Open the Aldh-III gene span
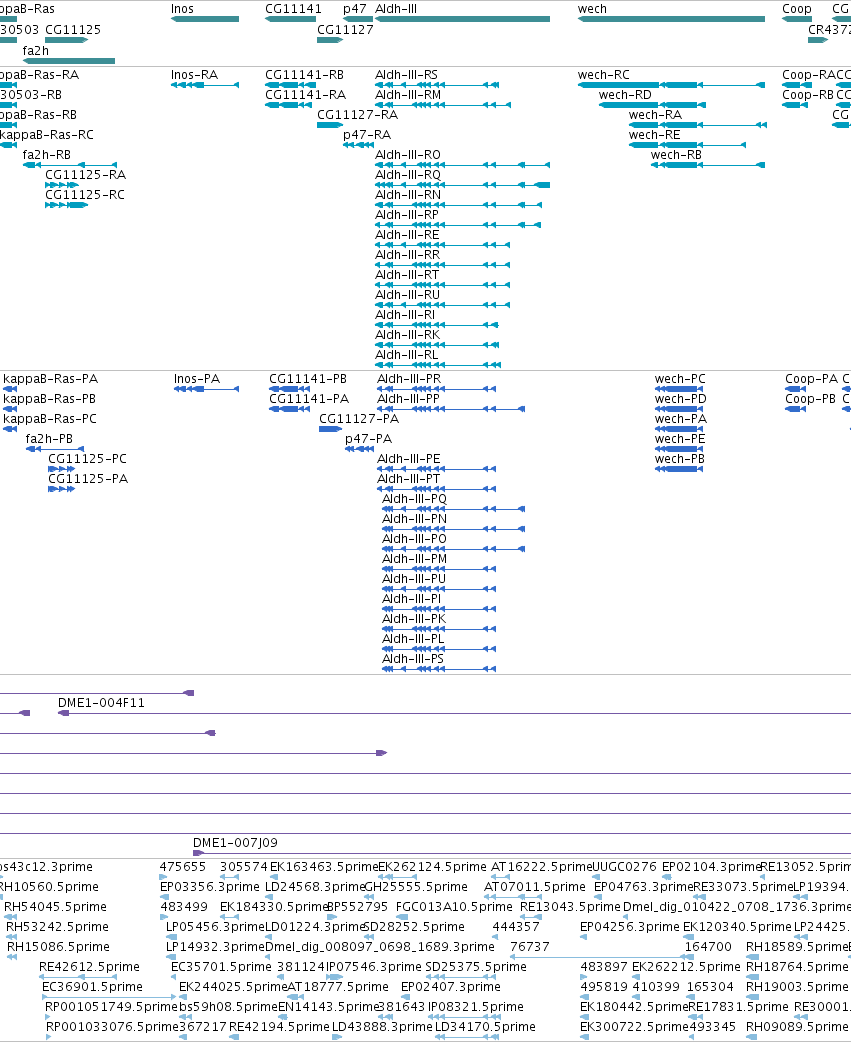 [x=462, y=19]
